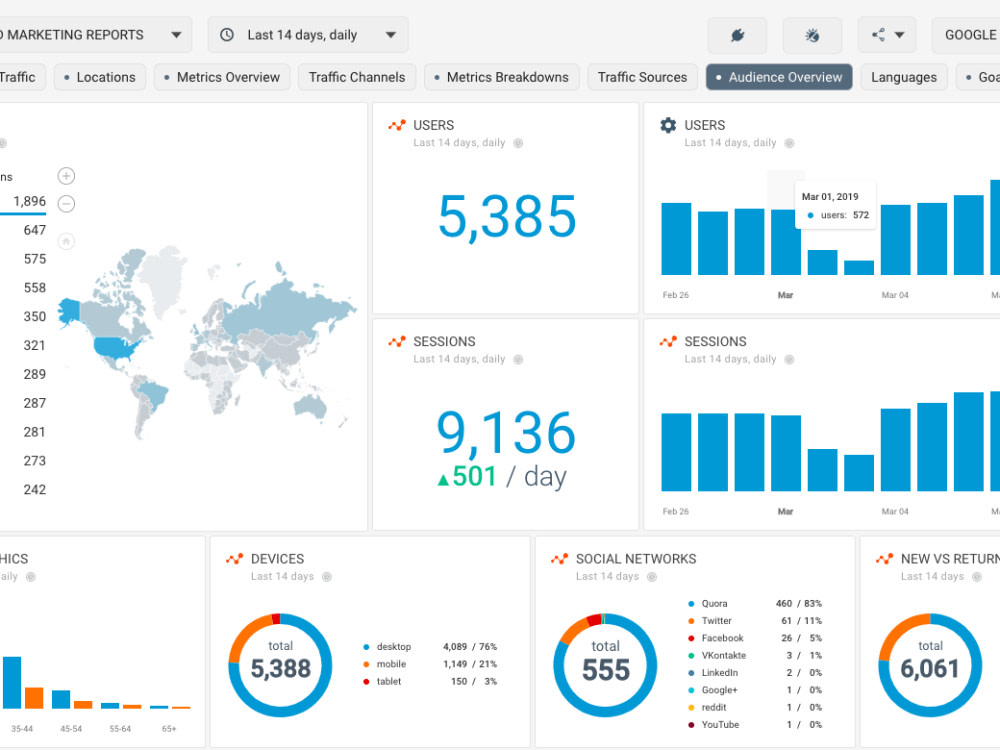This screenshot has width=1000, height=750.
Task: Click the trend icon on New vs Returning widget
Action: [x=884, y=559]
